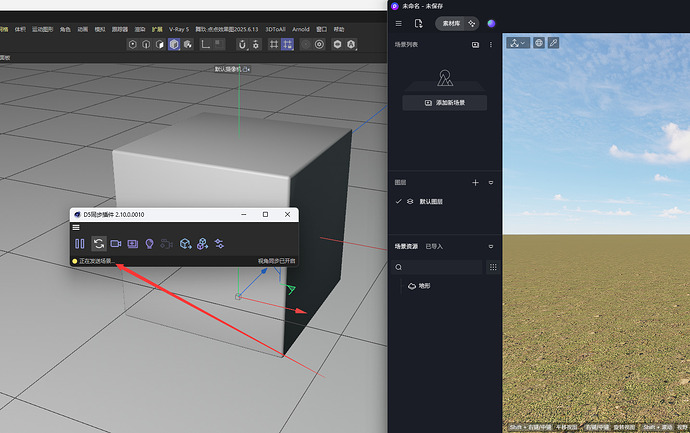The width and height of the screenshot is (690, 433).
Task: Click the scene resources search field
Action: [442, 267]
